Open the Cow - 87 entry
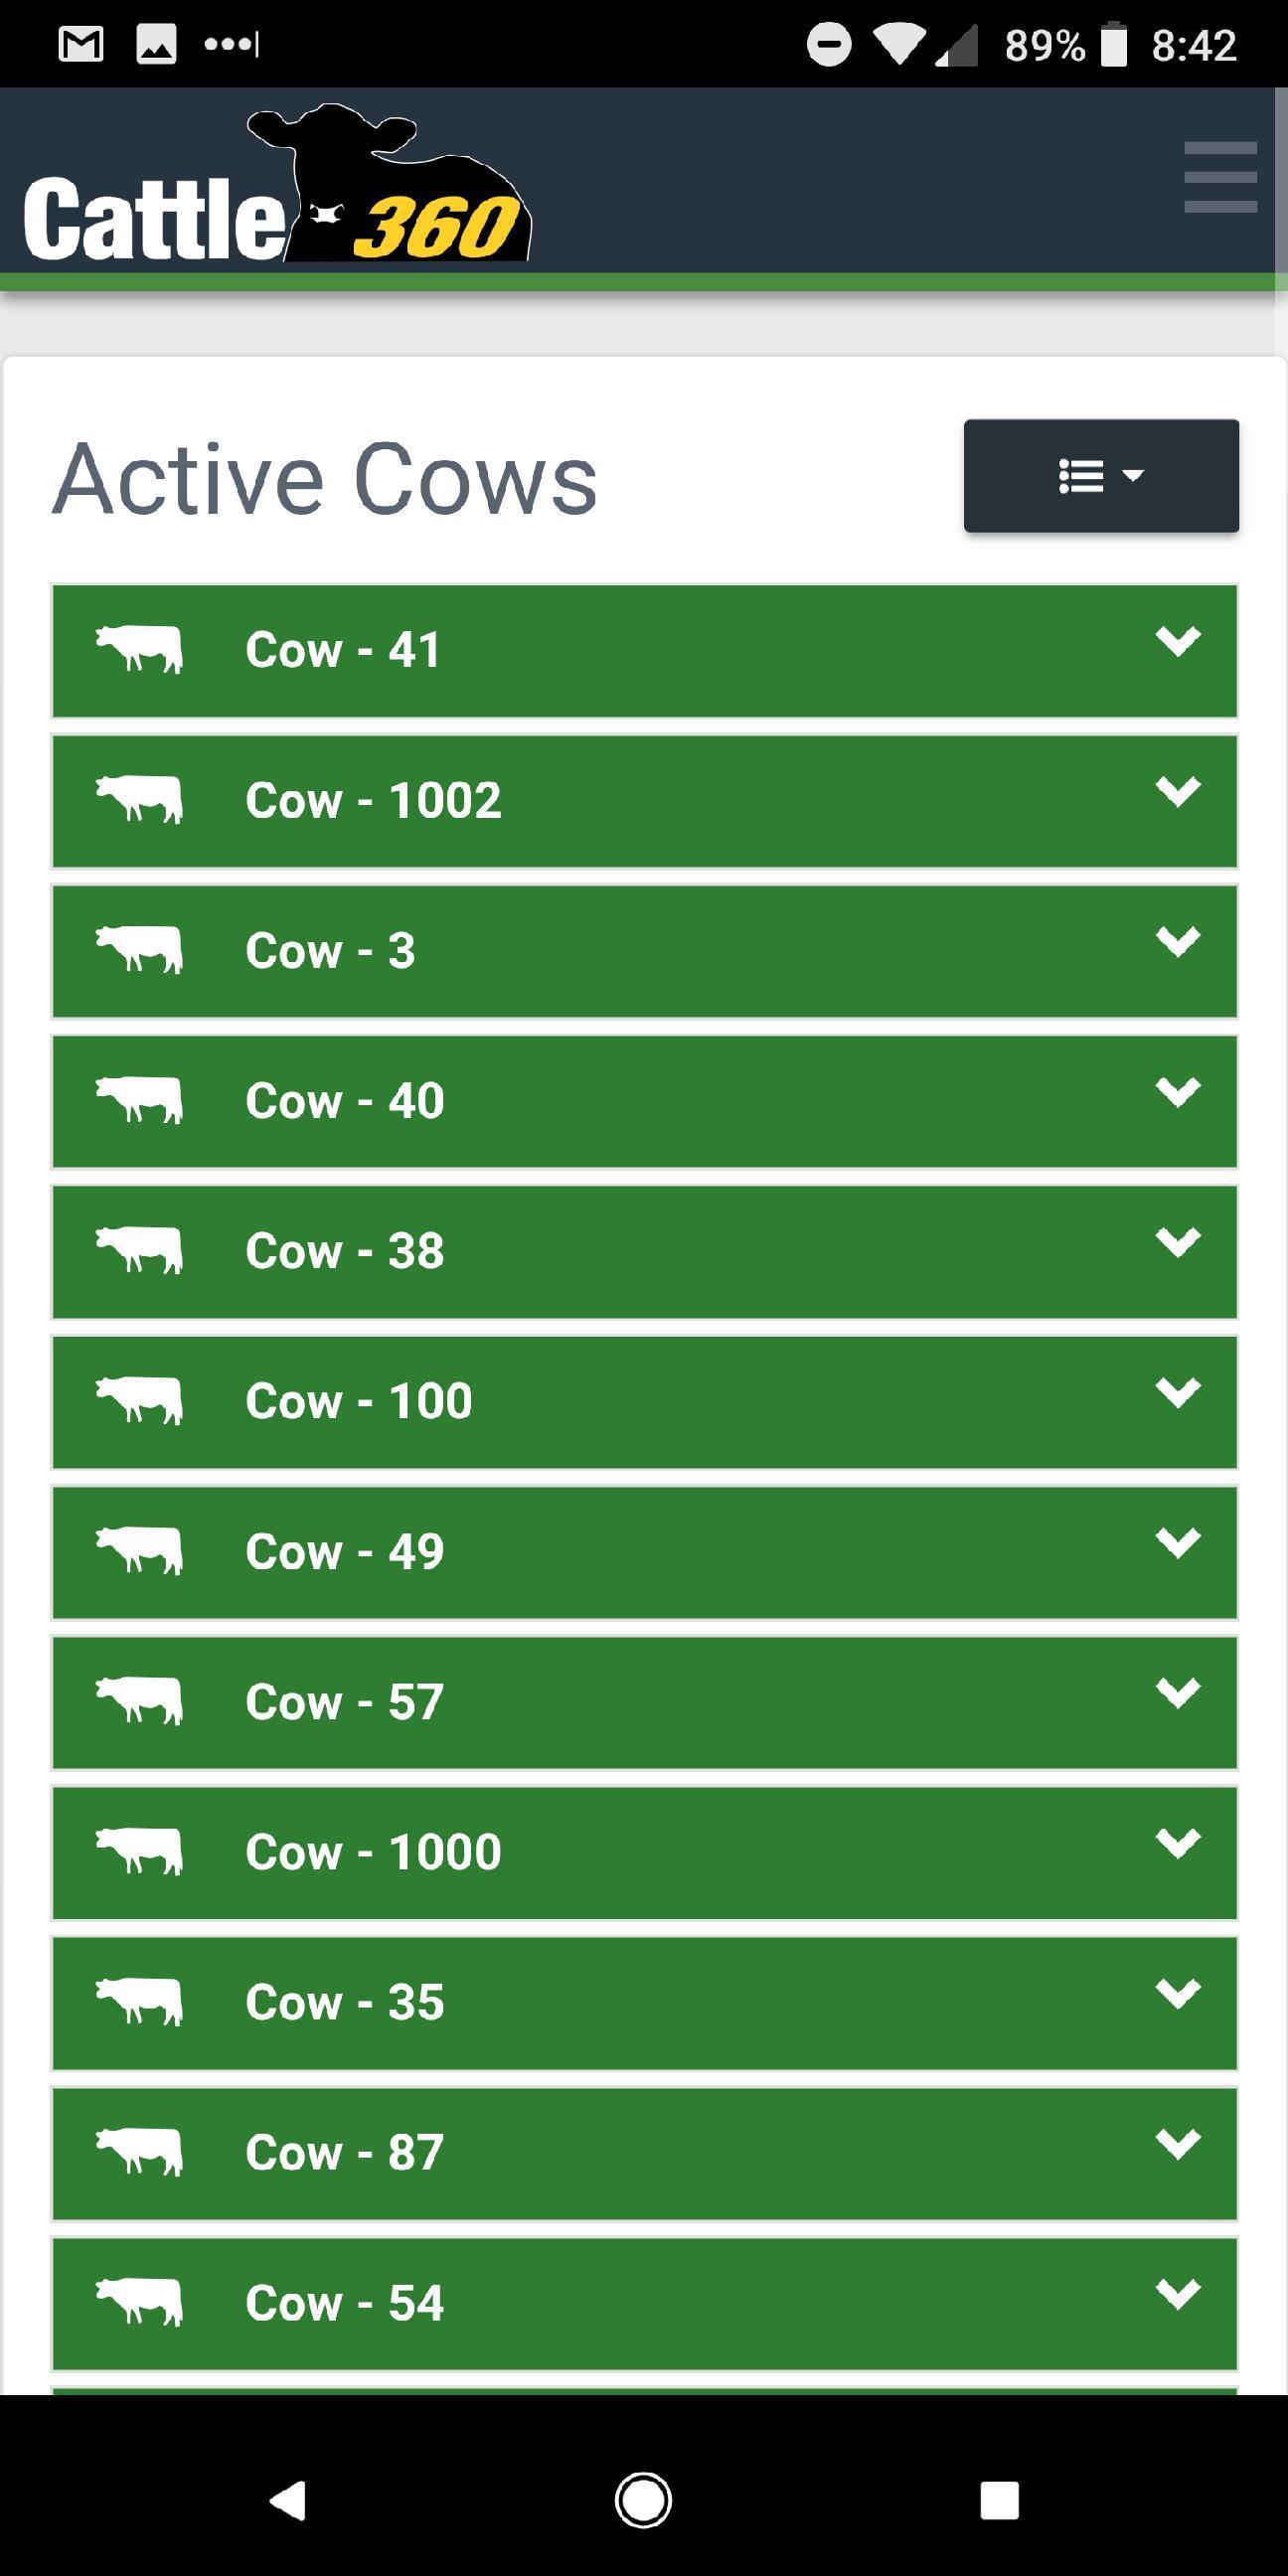The height and width of the screenshot is (2576, 1288). [x=644, y=2154]
